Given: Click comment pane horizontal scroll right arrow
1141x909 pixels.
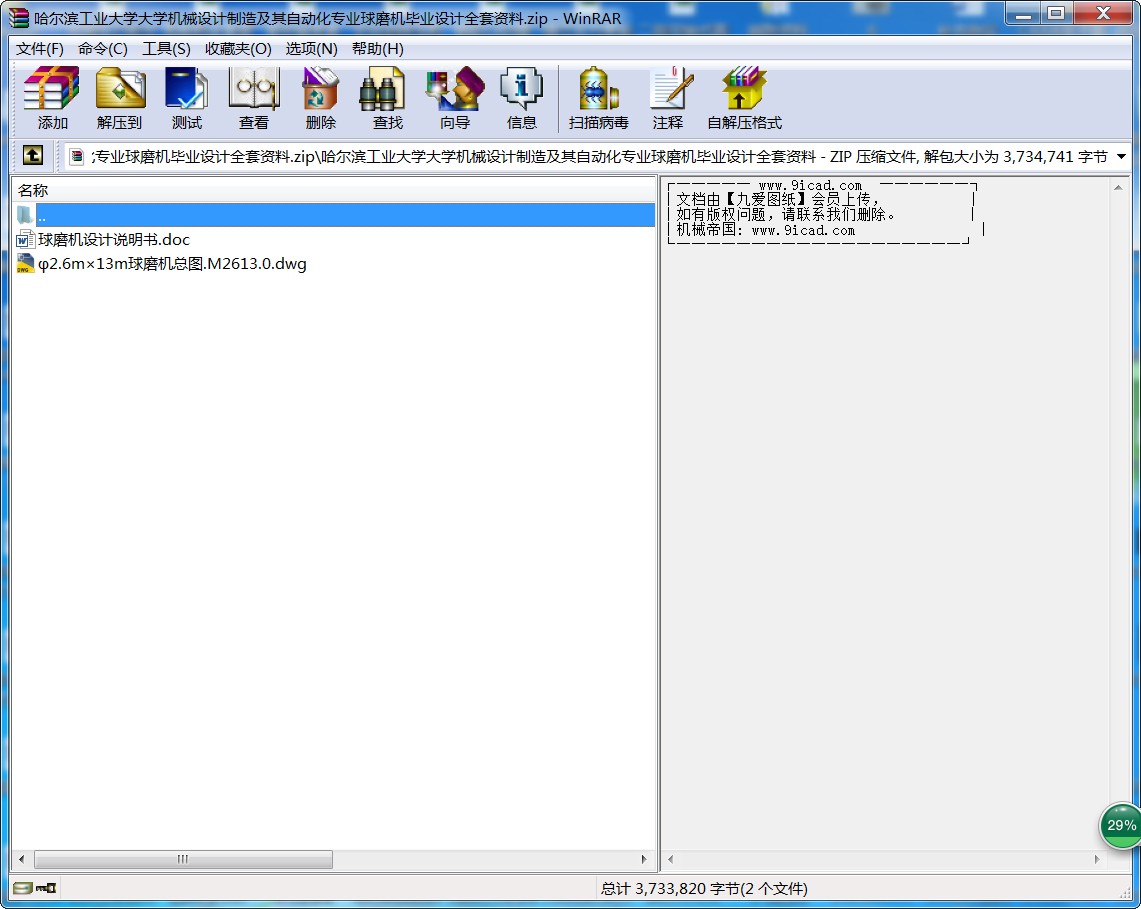Looking at the screenshot, I should coord(1097,860).
